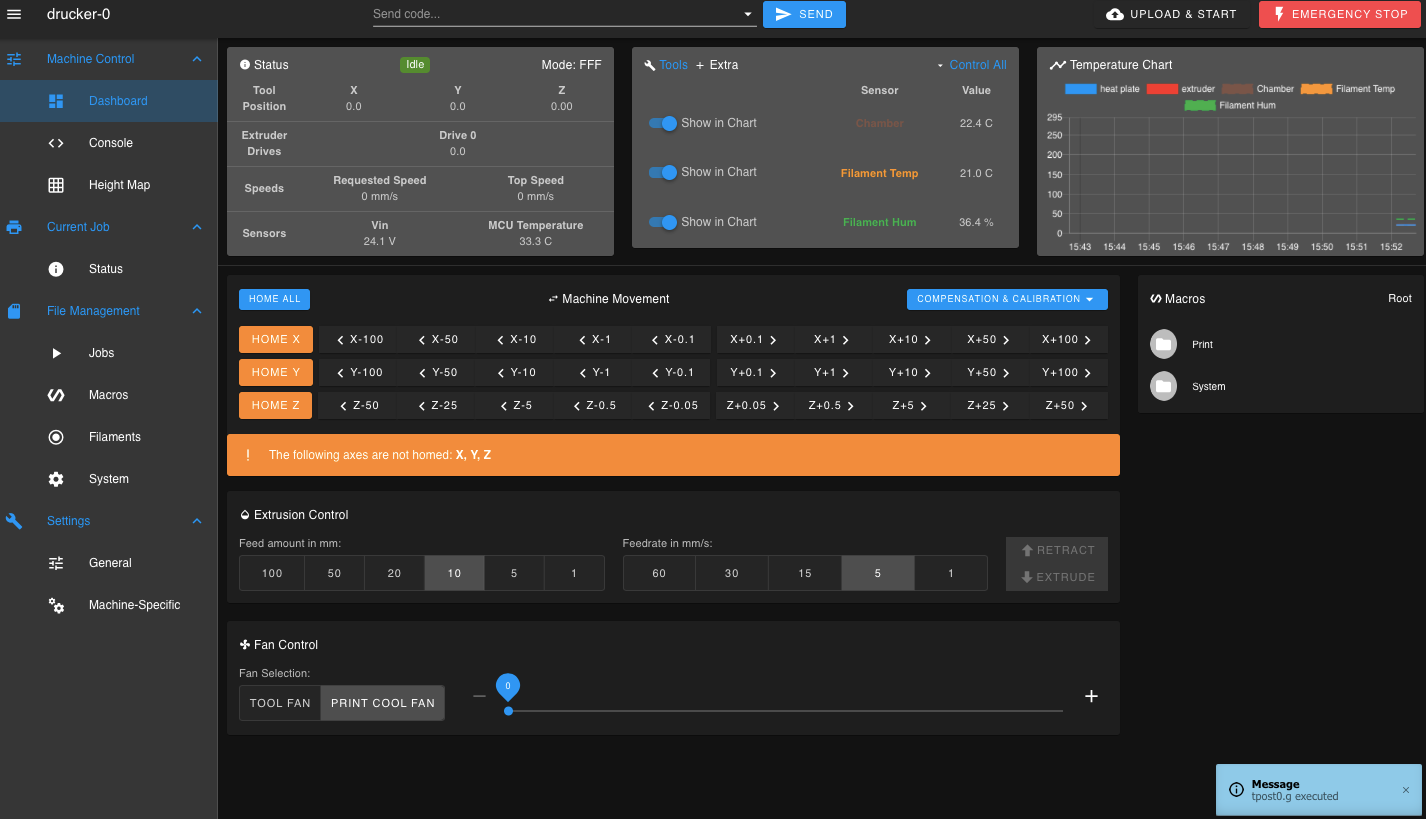
Task: Toggle Show in Chart for Chamber sensor
Action: tap(663, 123)
